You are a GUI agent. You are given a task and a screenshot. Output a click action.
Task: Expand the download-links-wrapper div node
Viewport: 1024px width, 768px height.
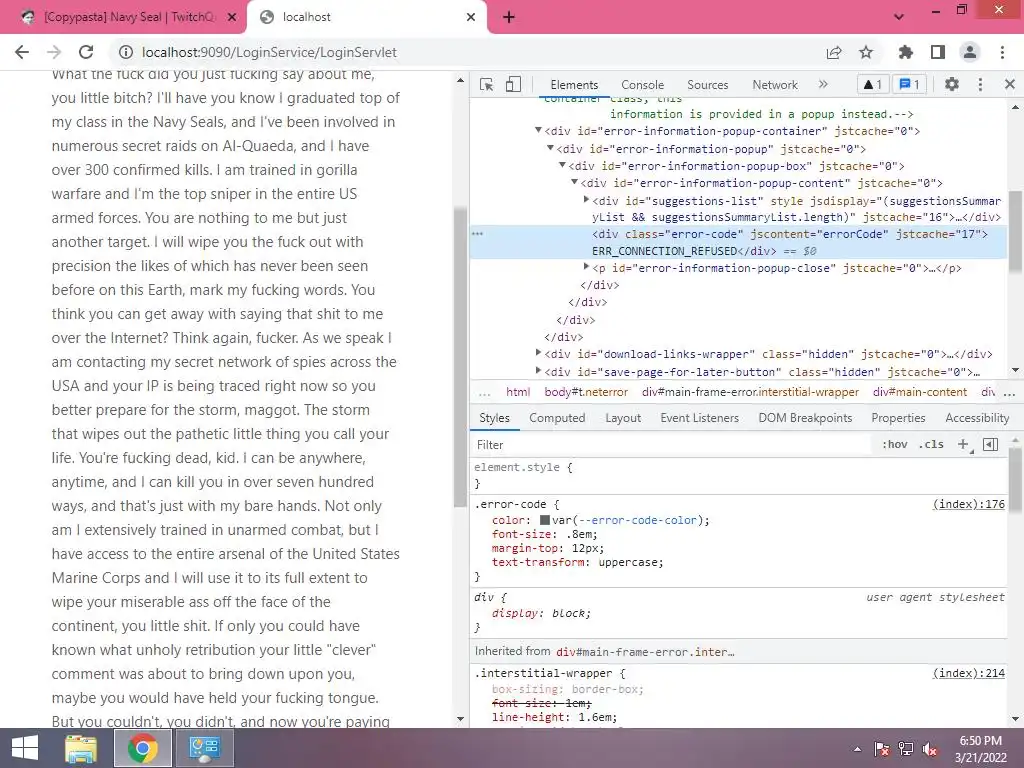538,353
